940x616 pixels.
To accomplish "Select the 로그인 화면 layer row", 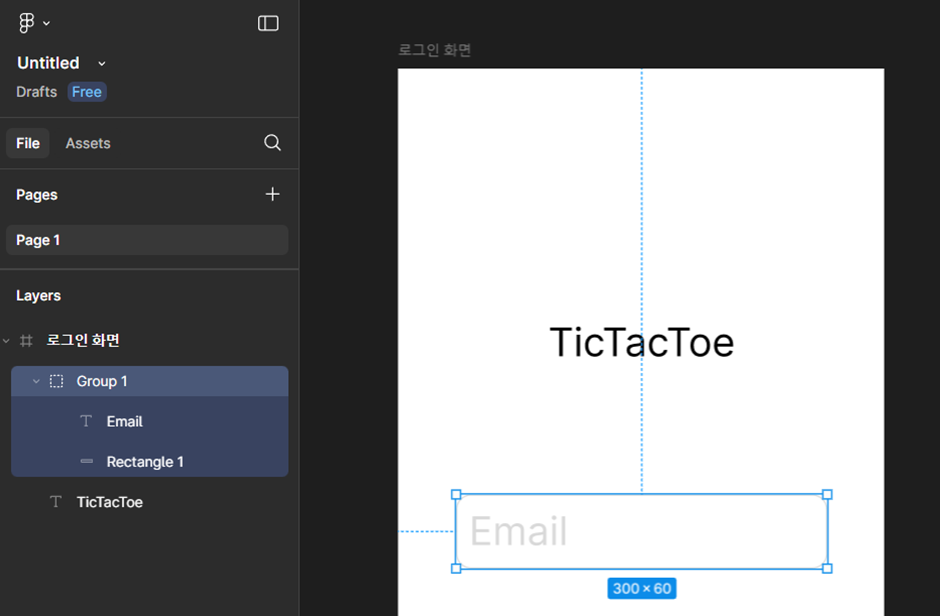I will click(147, 340).
